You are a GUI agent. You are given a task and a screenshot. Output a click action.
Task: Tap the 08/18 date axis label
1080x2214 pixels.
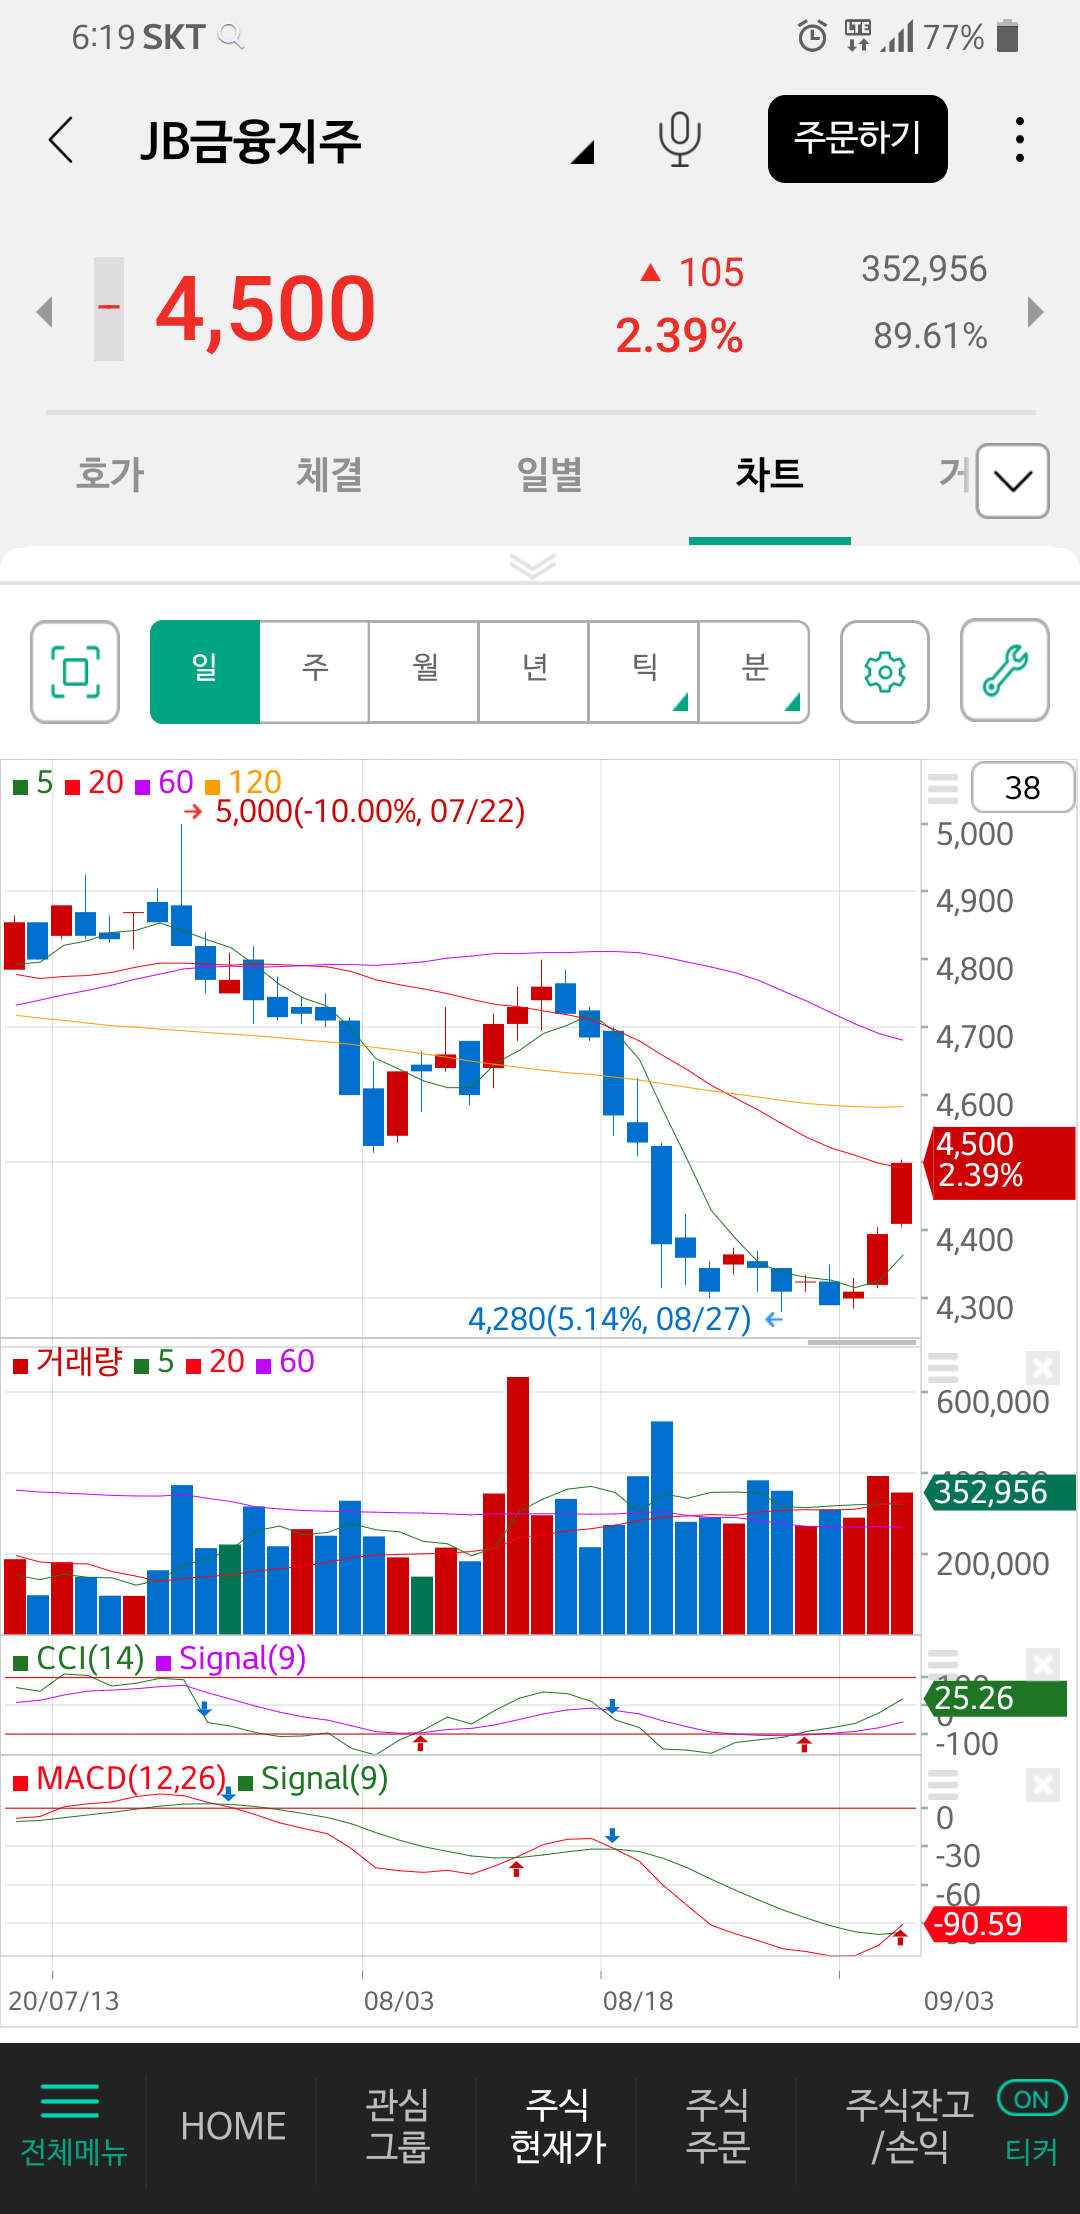638,2001
